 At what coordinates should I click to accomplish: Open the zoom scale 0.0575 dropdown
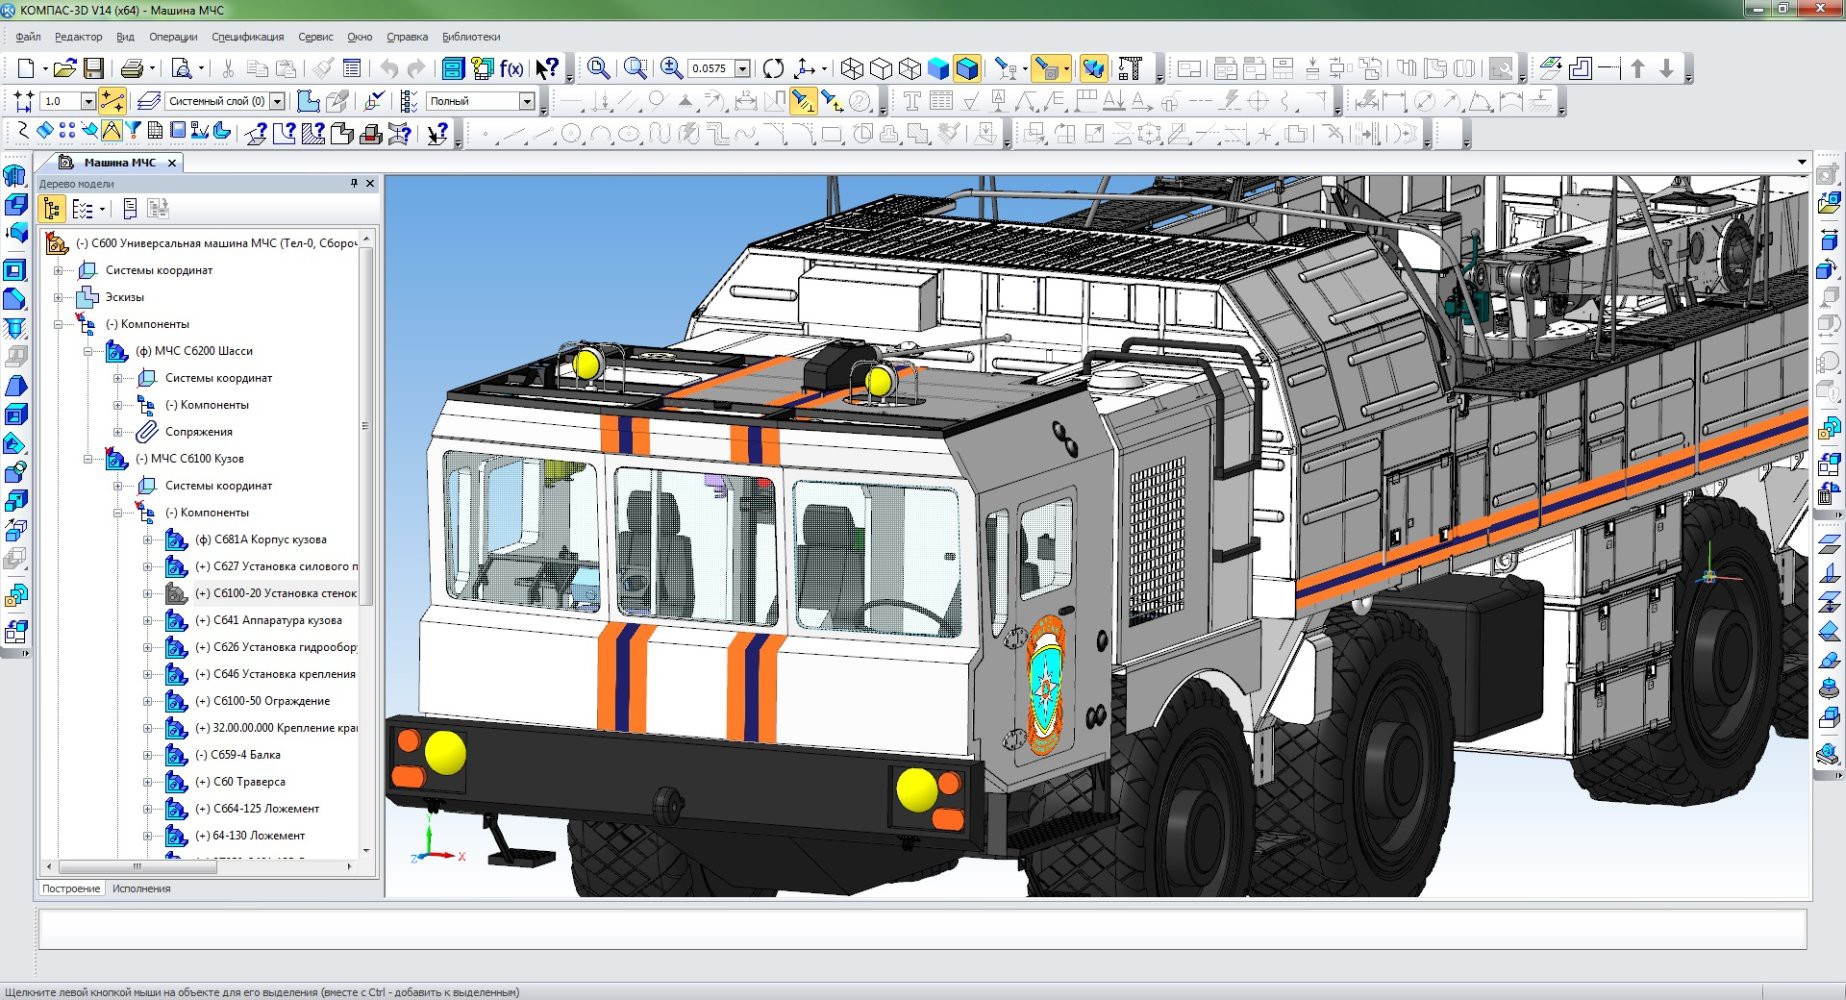(x=743, y=68)
